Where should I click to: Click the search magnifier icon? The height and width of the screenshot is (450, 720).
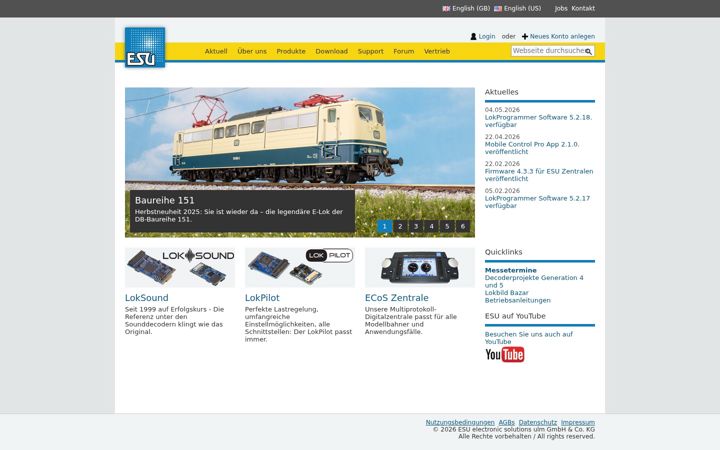[x=588, y=51]
